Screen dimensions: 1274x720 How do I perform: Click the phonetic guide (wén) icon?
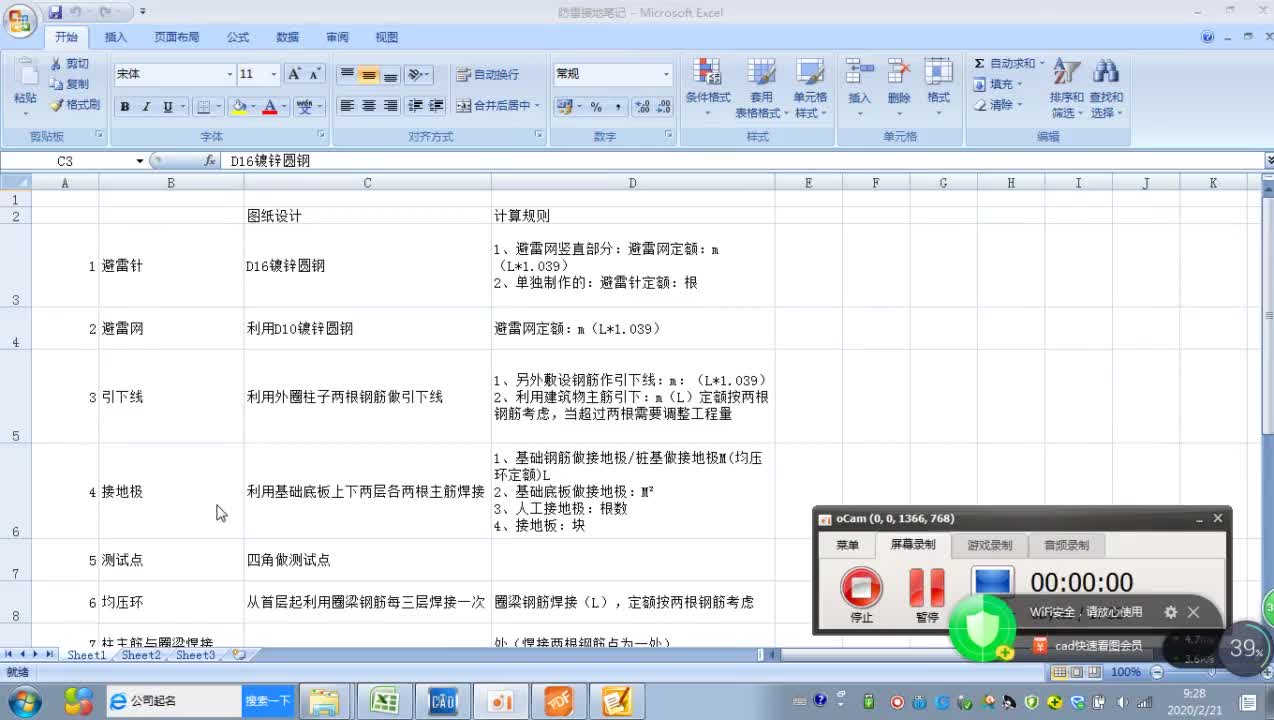coord(305,107)
